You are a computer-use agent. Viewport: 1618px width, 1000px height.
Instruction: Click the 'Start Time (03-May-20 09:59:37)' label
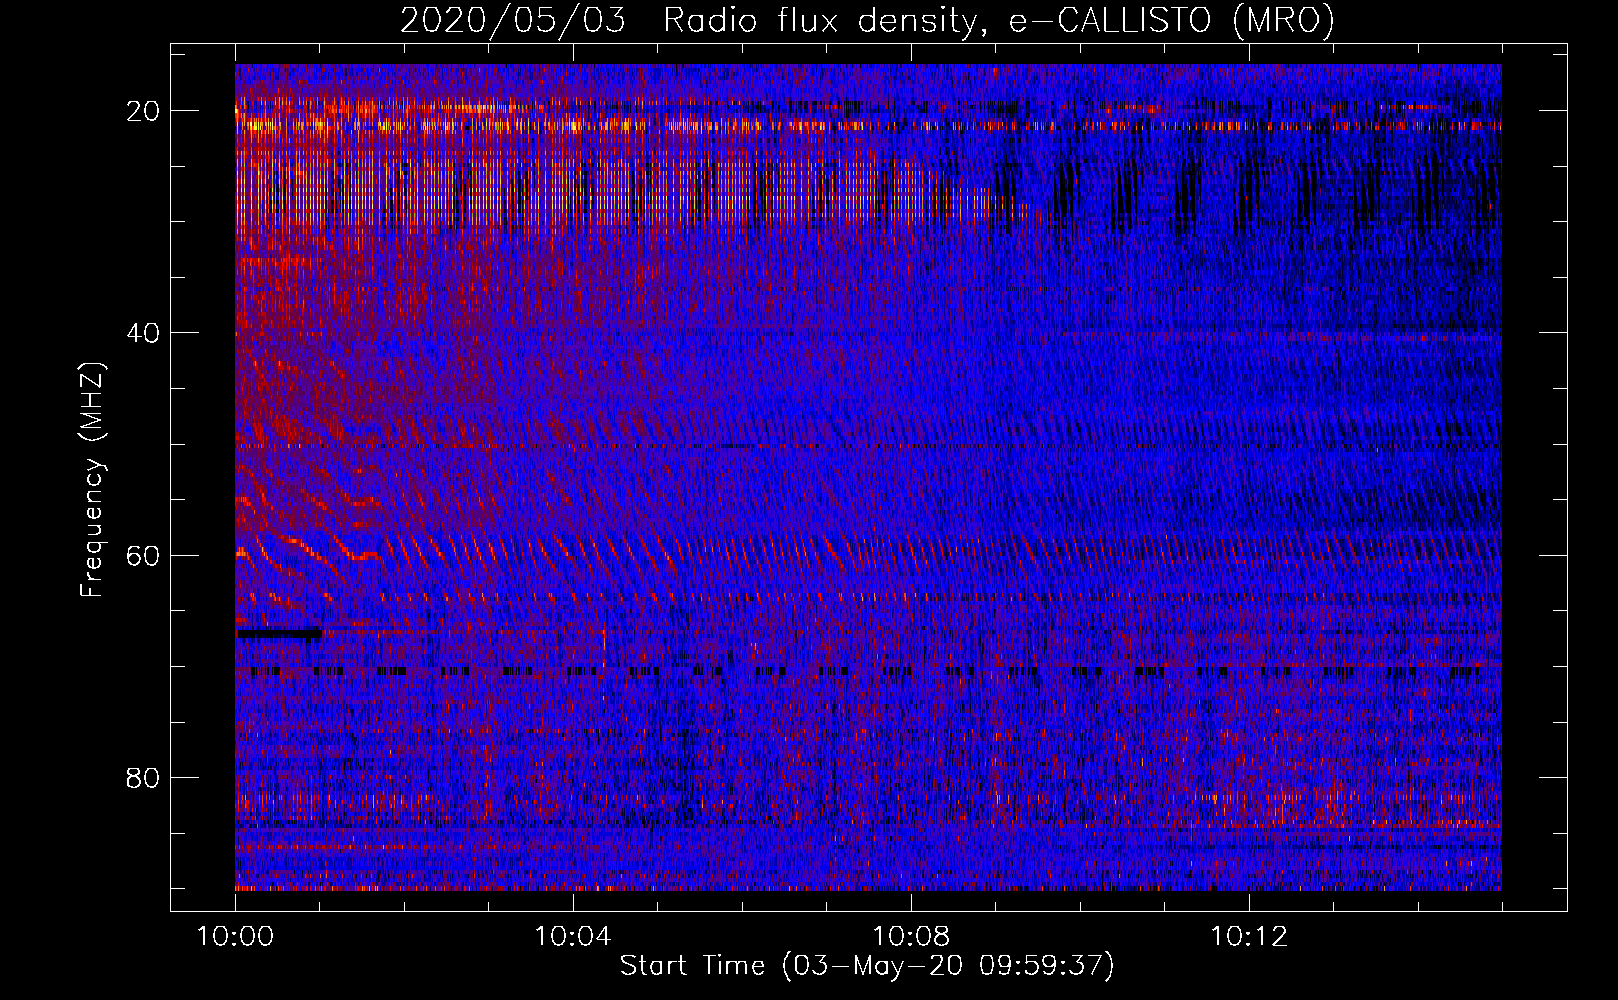[x=867, y=966]
